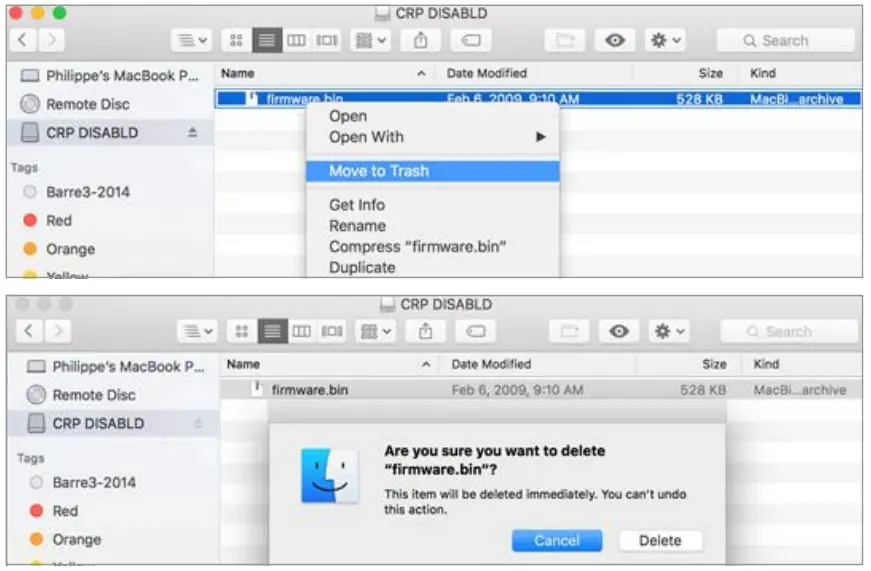Switch bottom Finder window to column view
This screenshot has height=571, width=871.
[302, 331]
